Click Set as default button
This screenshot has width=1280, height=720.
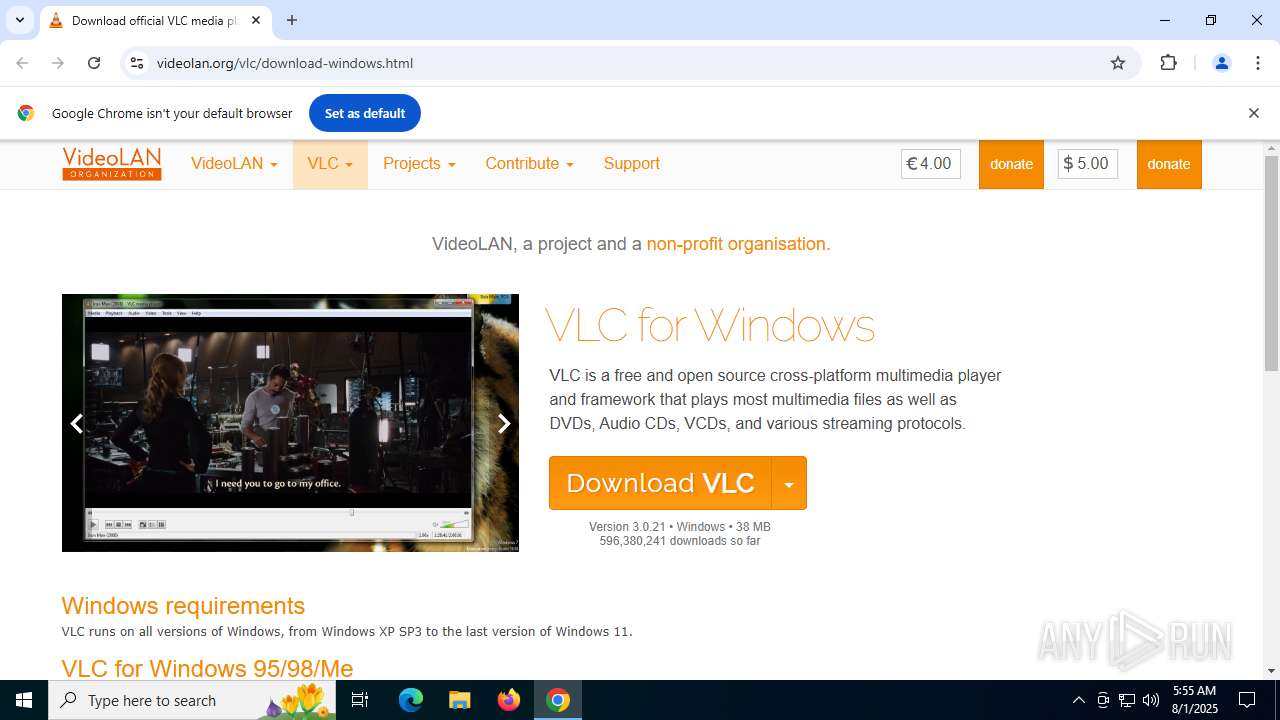pyautogui.click(x=365, y=113)
